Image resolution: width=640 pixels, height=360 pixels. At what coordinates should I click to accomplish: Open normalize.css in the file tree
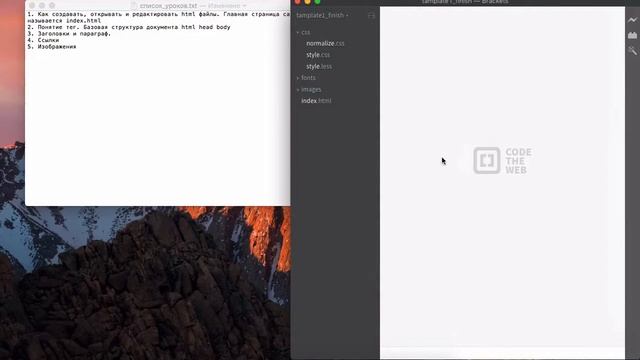pyautogui.click(x=325, y=43)
